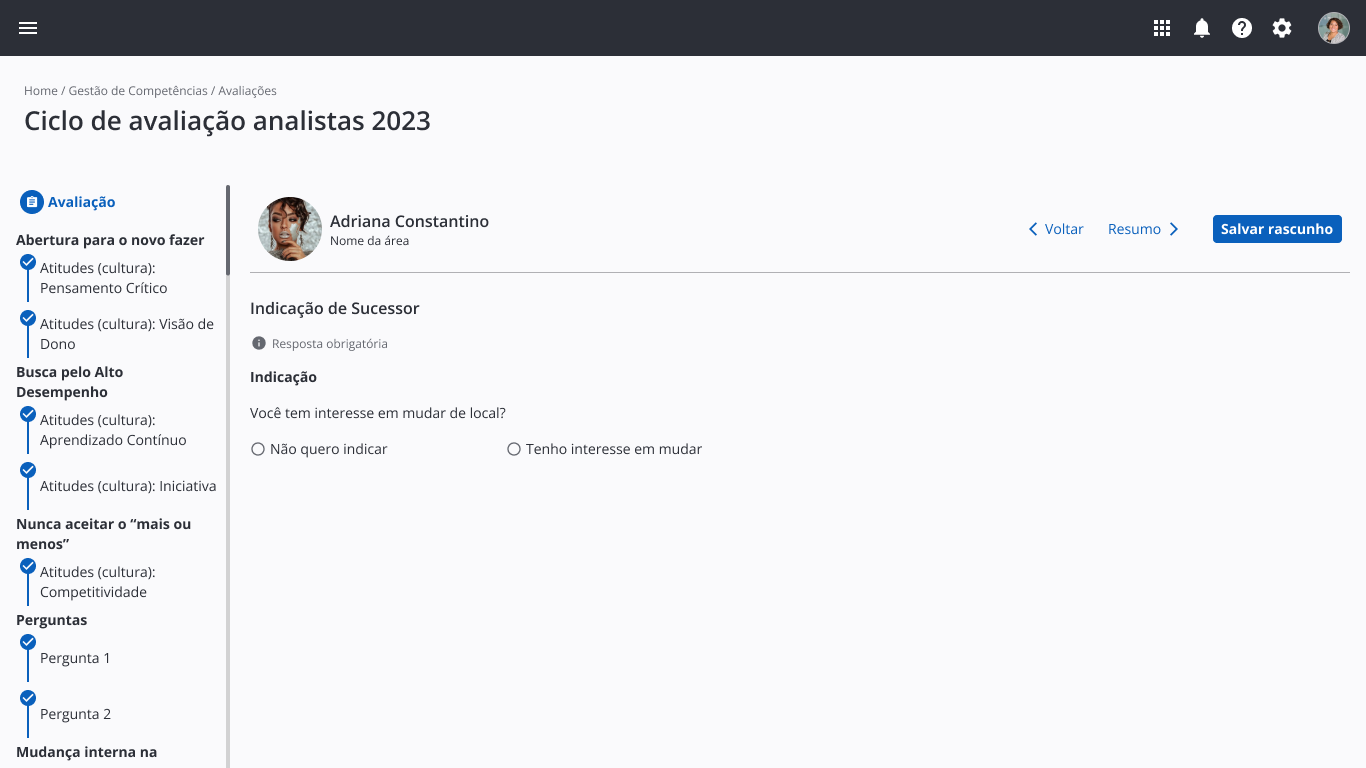Navigate to Gestão de Competências breadcrumb
This screenshot has width=1366, height=768.
(138, 91)
